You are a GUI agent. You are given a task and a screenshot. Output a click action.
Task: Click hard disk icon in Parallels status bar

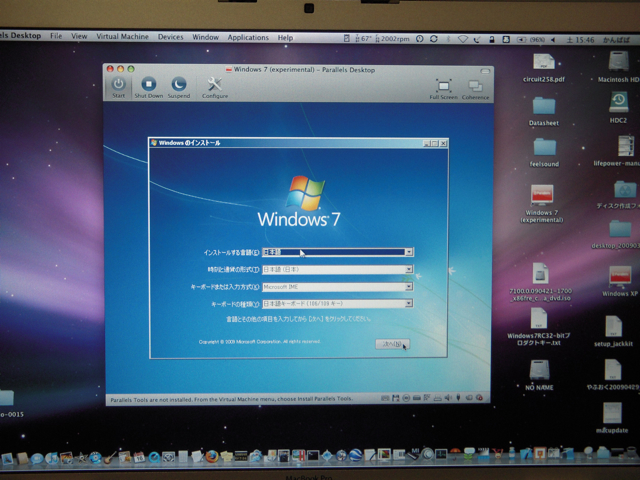pyautogui.click(x=417, y=398)
